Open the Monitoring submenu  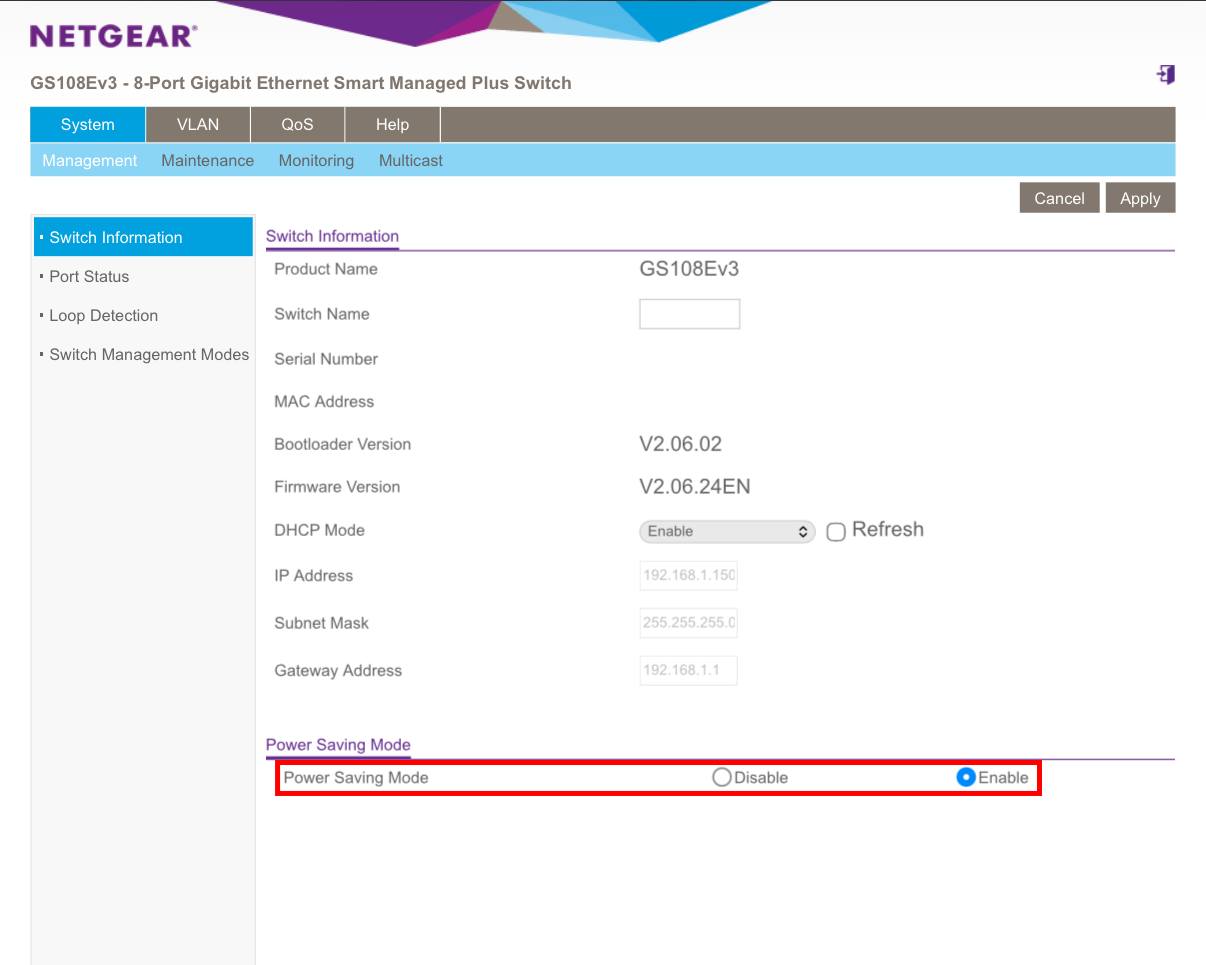coord(316,160)
